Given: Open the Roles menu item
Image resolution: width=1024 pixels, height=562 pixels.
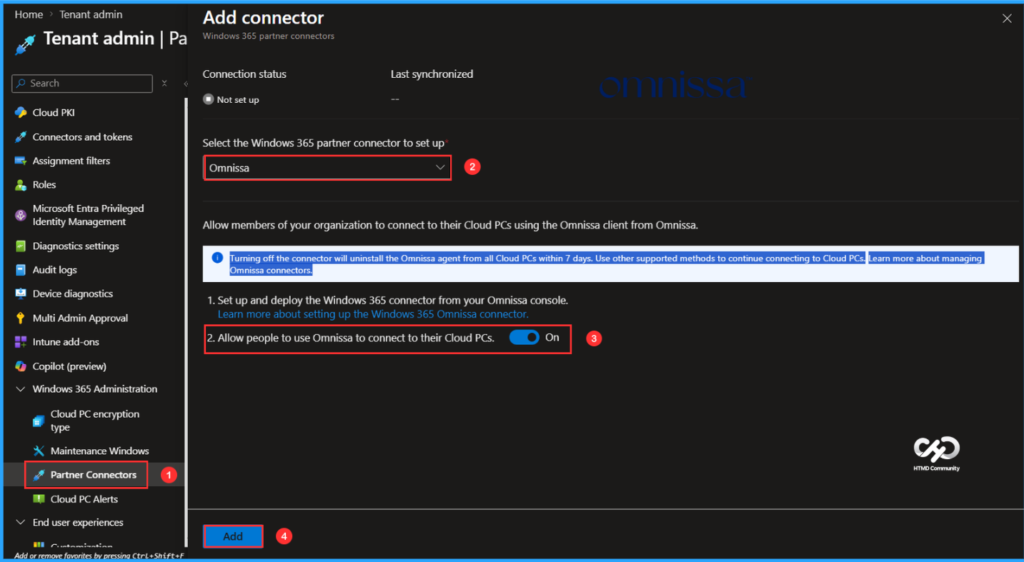Looking at the screenshot, I should click(x=44, y=185).
